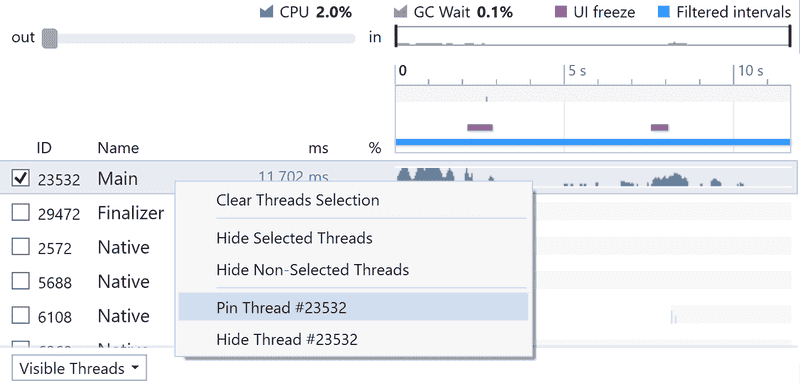Click the CPU legend chart icon
The height and width of the screenshot is (384, 800).
click(x=267, y=12)
